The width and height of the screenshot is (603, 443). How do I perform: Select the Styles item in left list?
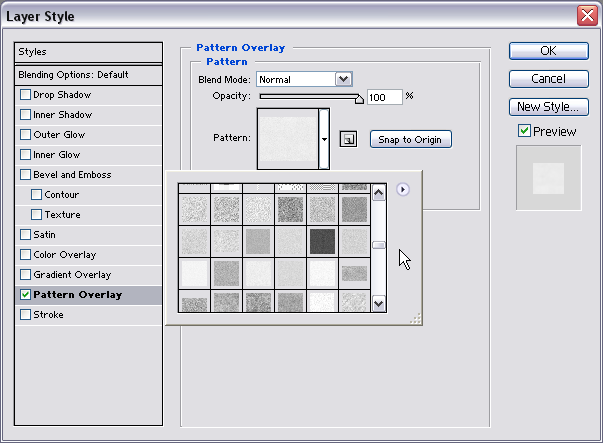point(88,52)
